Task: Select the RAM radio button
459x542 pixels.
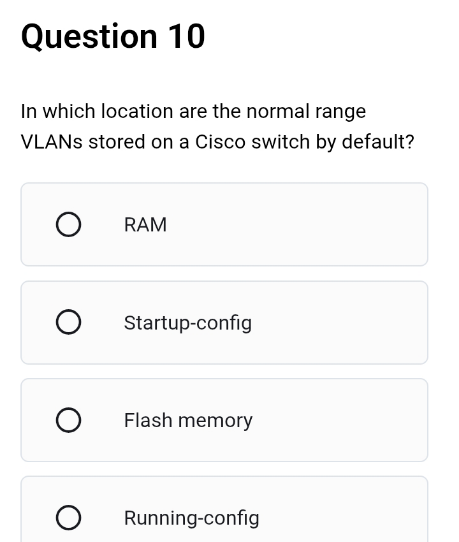Action: 68,224
